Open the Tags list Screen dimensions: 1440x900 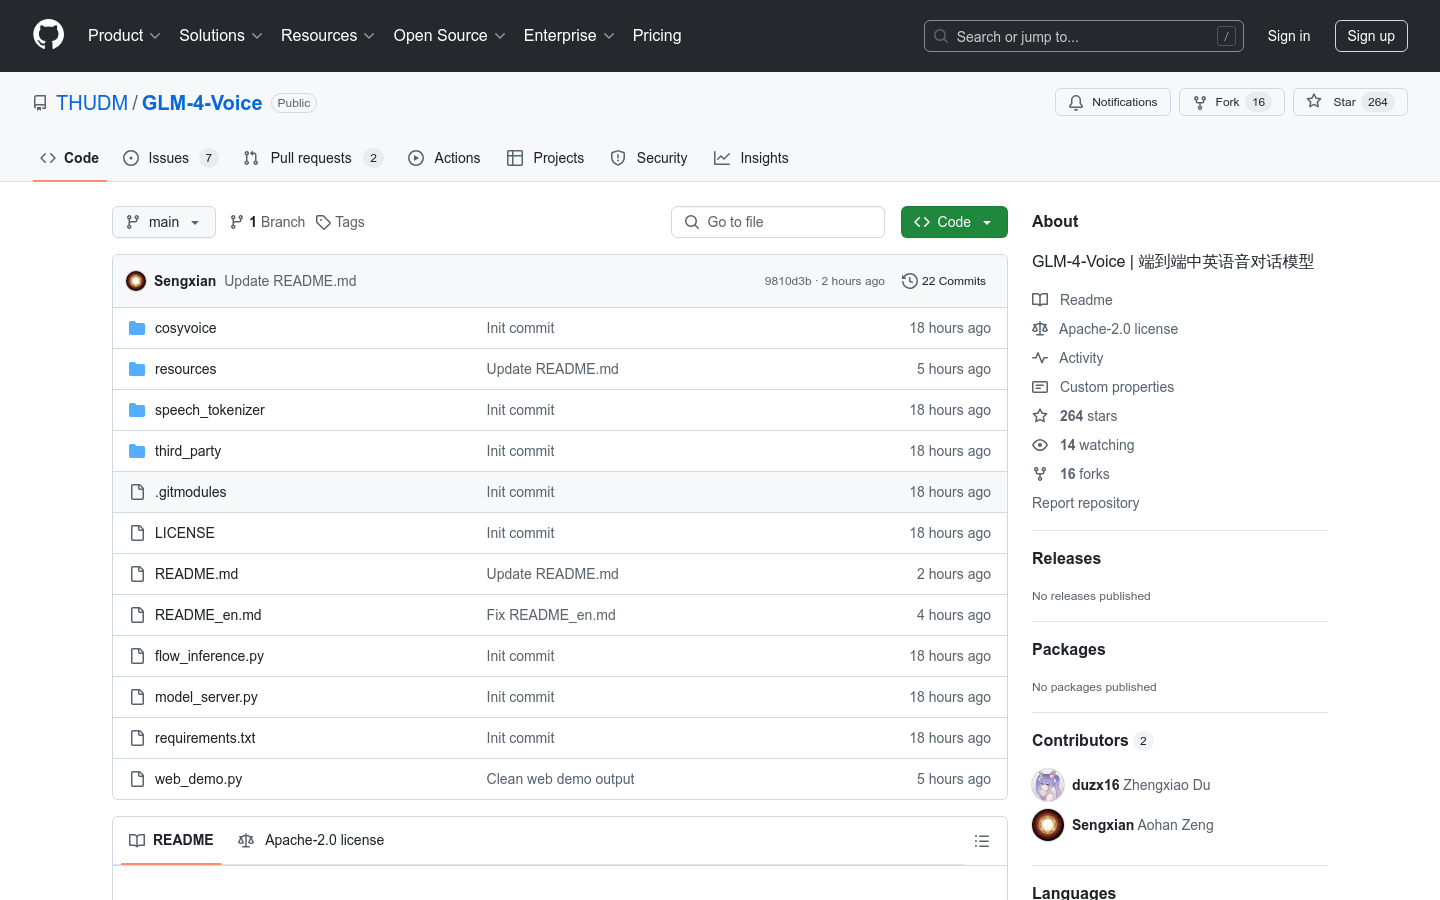(x=340, y=222)
